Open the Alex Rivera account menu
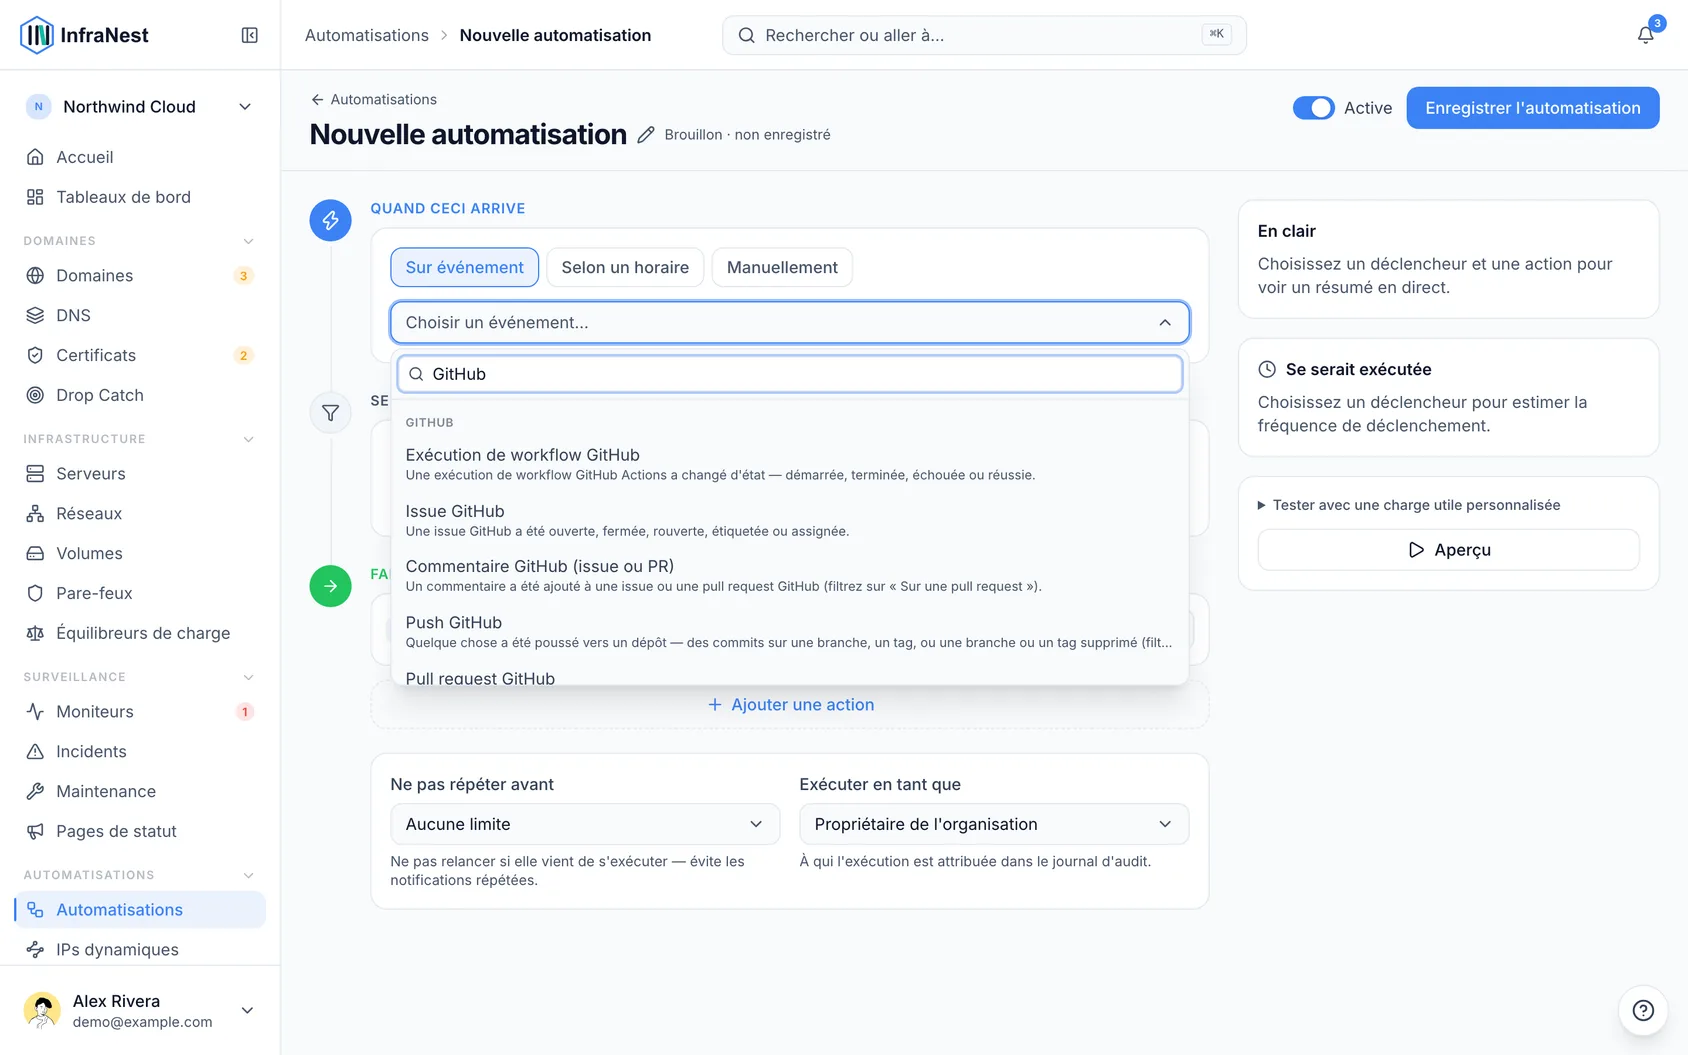 140,1011
